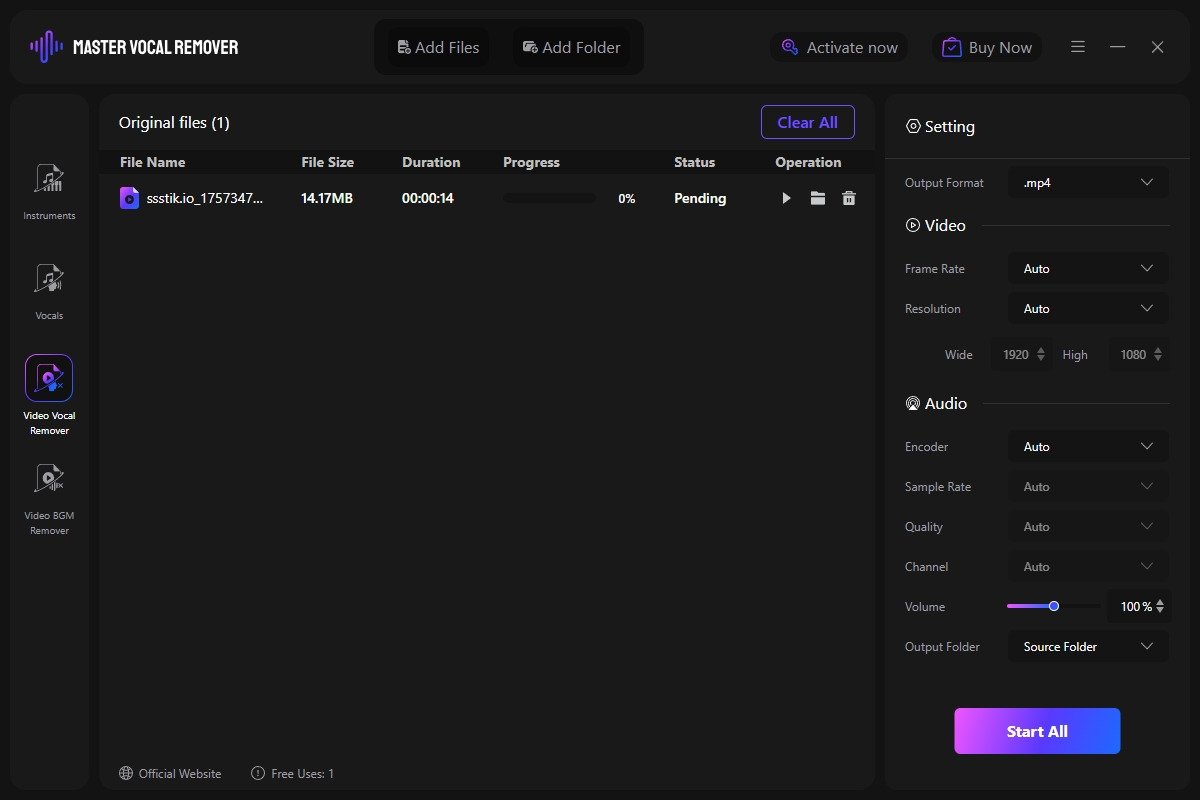This screenshot has height=800, width=1200.
Task: Expand the Resolution dropdown
Action: tap(1088, 309)
